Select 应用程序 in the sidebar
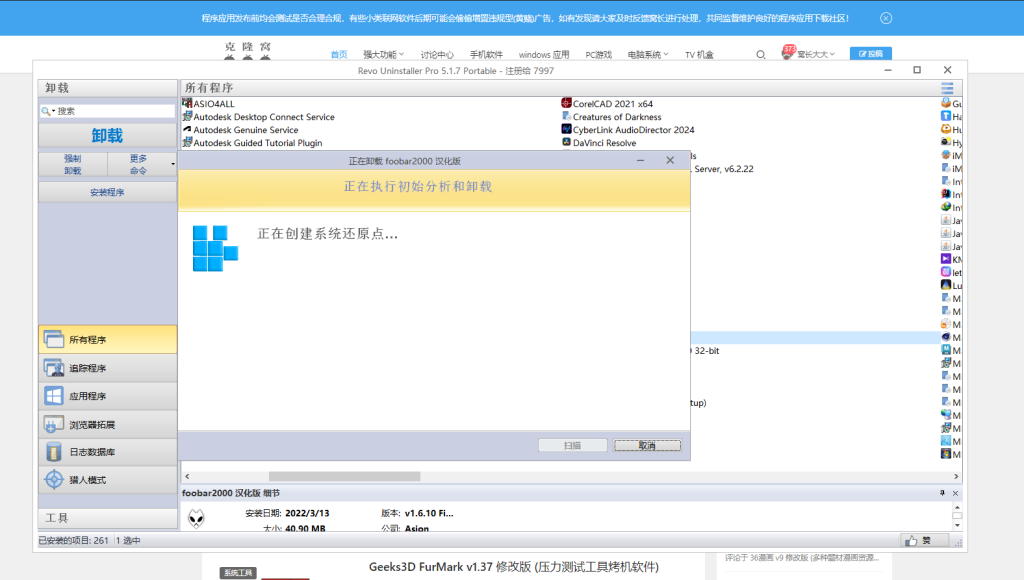This screenshot has height=580, width=1024. click(107, 396)
